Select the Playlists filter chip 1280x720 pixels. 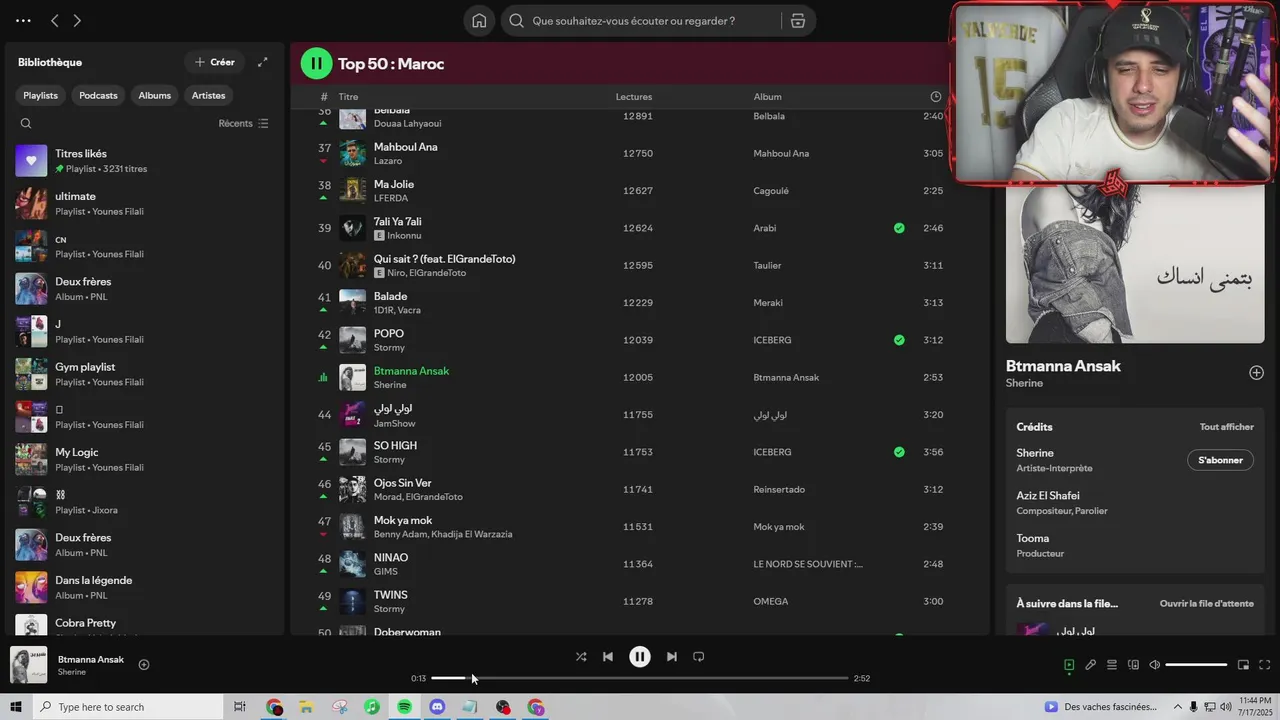point(41,95)
